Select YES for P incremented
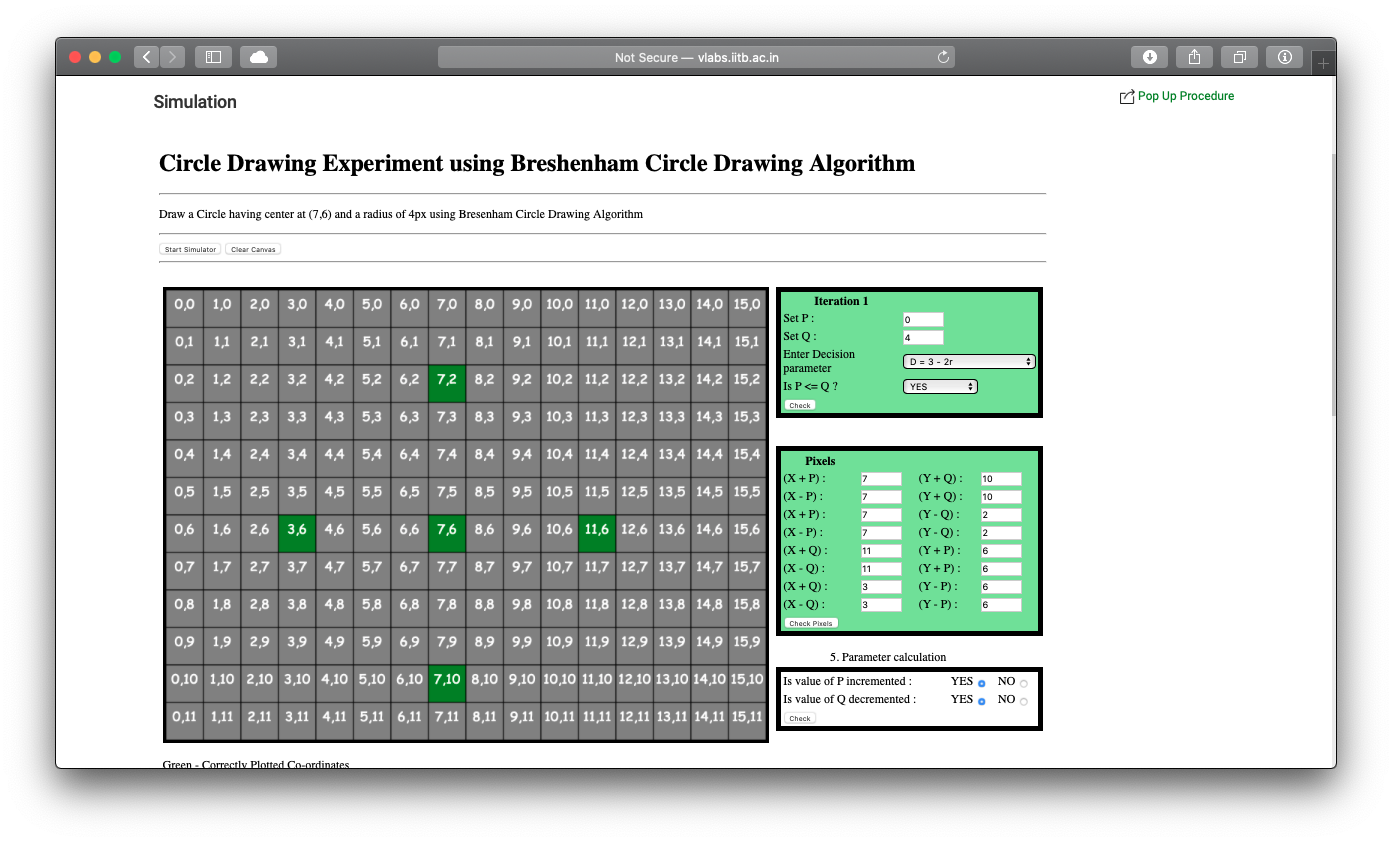 point(982,683)
